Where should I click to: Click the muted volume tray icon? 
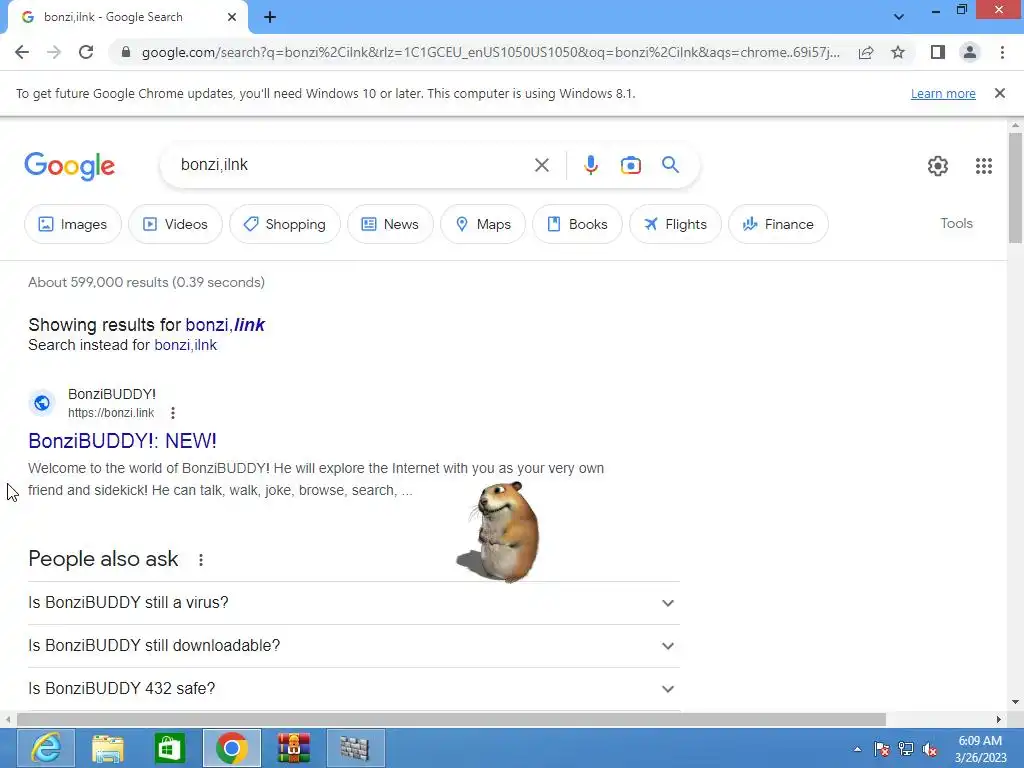930,749
